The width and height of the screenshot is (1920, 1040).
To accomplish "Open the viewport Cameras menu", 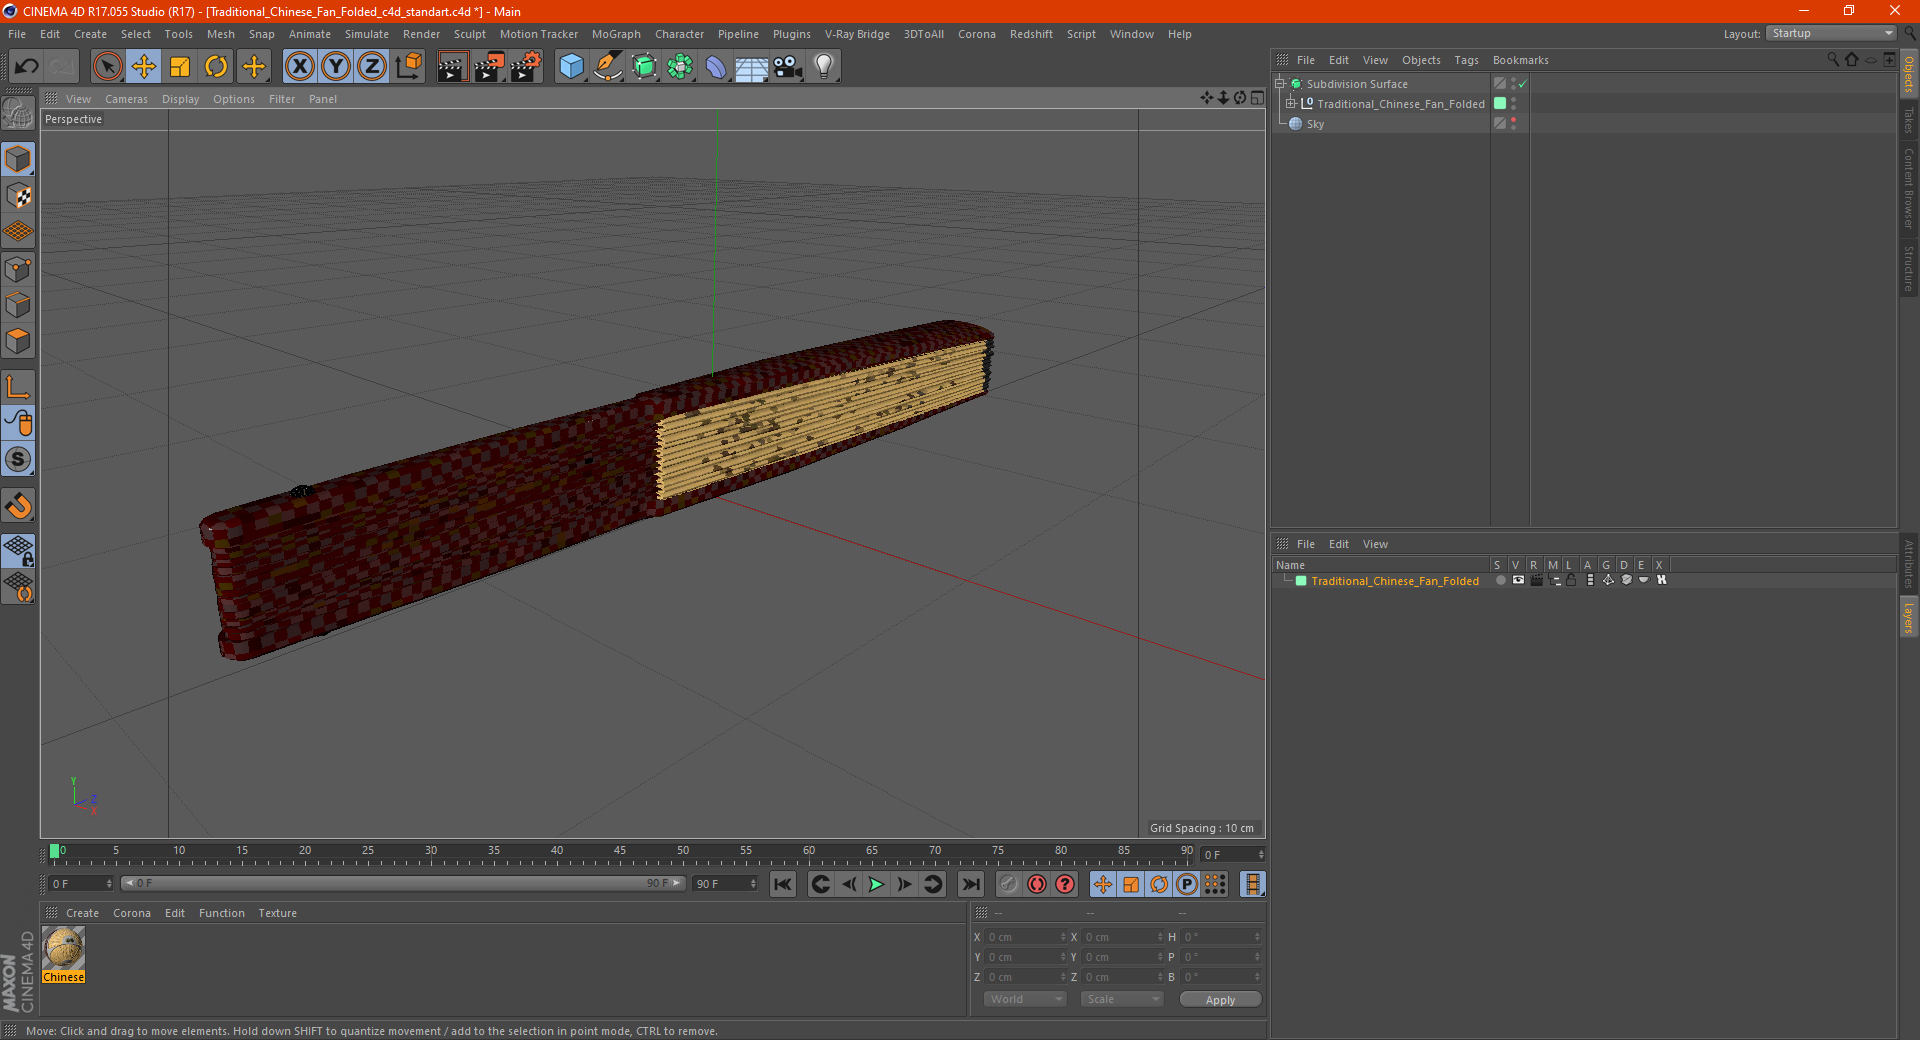I will pos(126,99).
